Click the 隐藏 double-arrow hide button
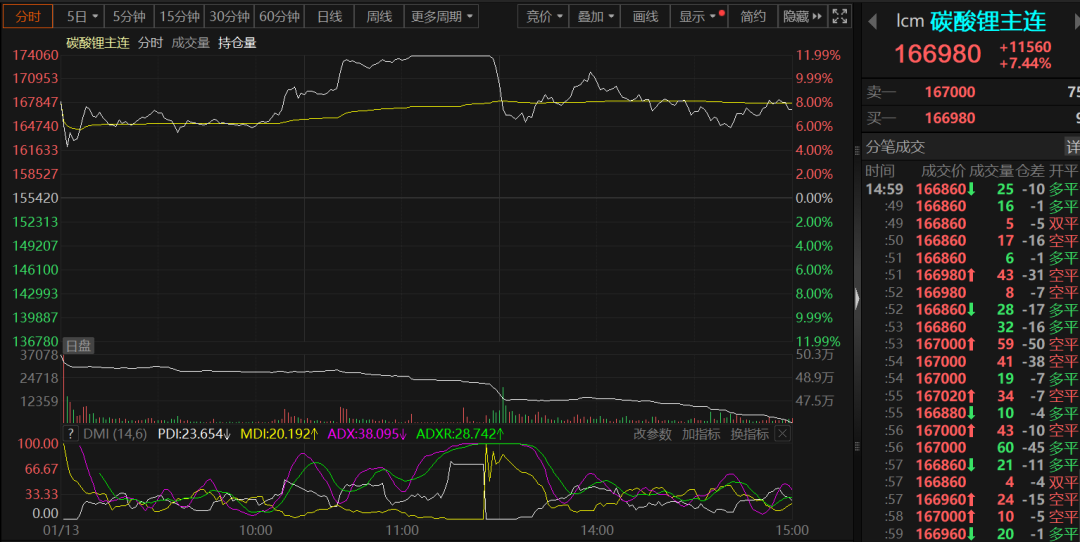The height and width of the screenshot is (542, 1080). pyautogui.click(x=803, y=17)
